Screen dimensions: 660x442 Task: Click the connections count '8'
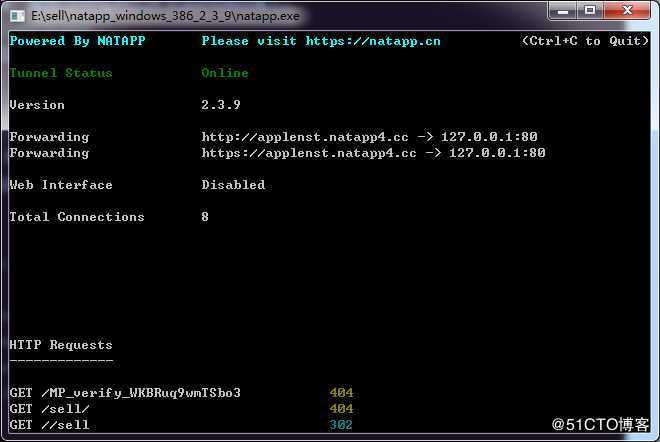[205, 217]
